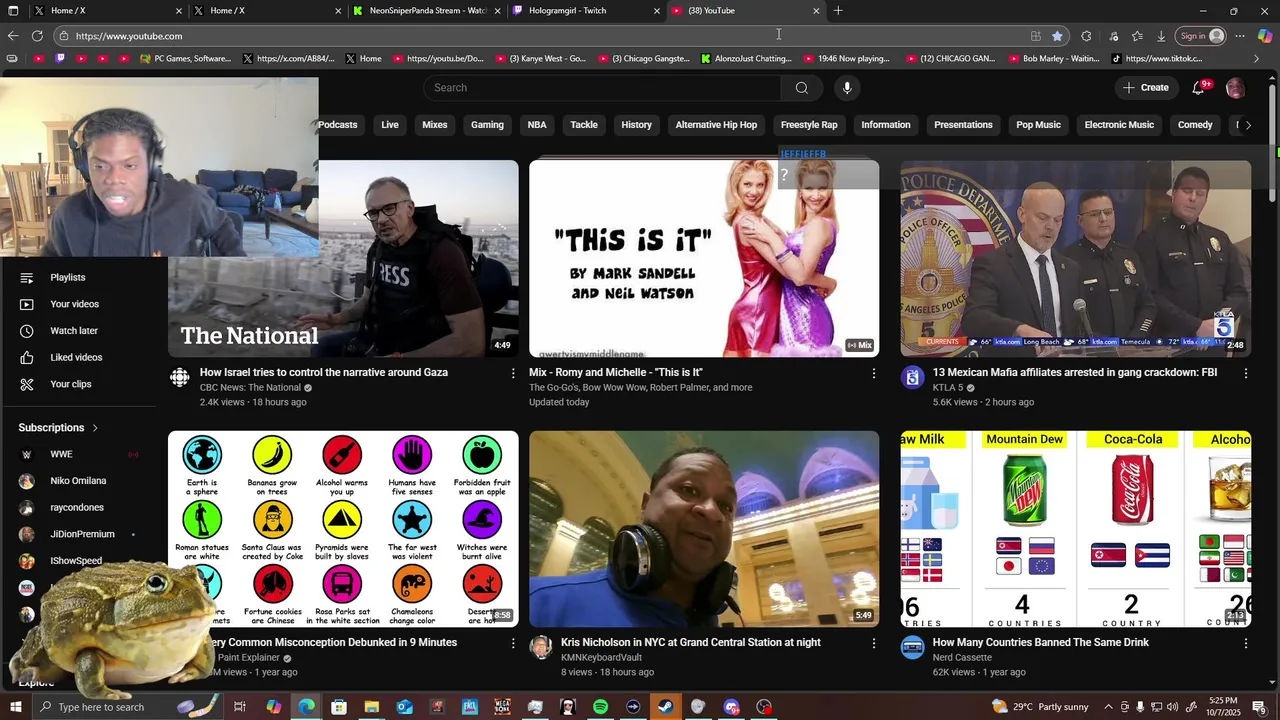The image size is (1280, 720).
Task: Open YouTube notifications bell
Action: pos(1198,88)
